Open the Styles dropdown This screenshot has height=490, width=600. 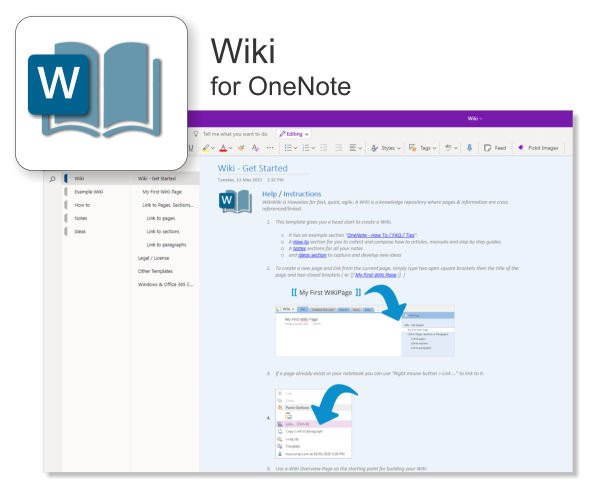point(386,148)
